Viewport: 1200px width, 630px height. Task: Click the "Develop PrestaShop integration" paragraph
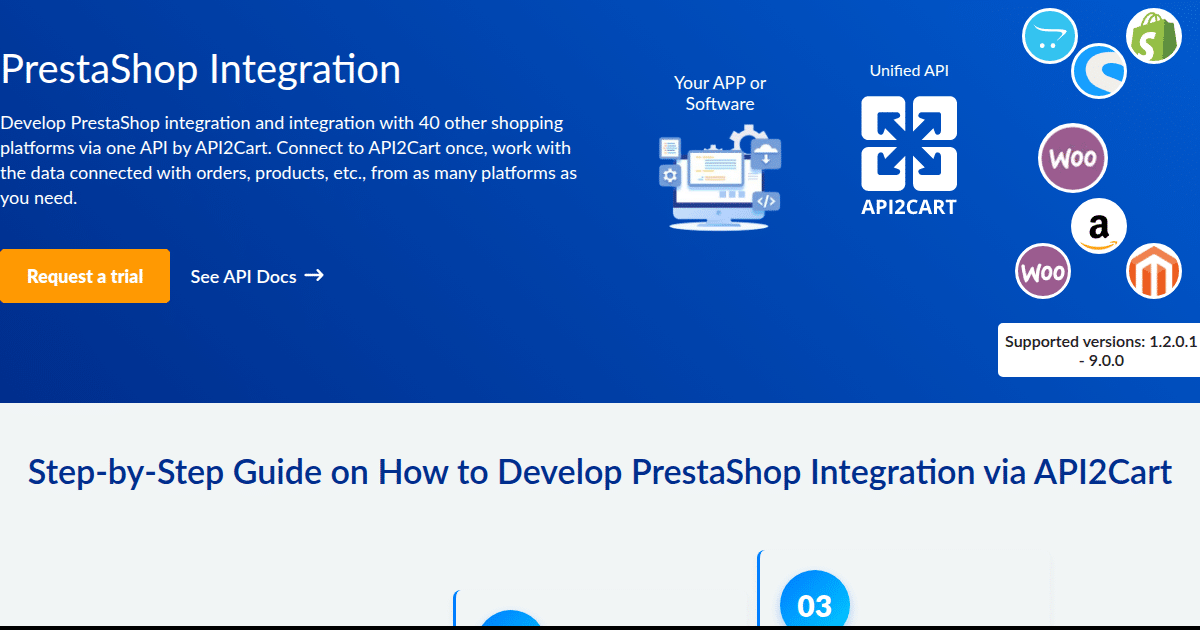point(289,160)
